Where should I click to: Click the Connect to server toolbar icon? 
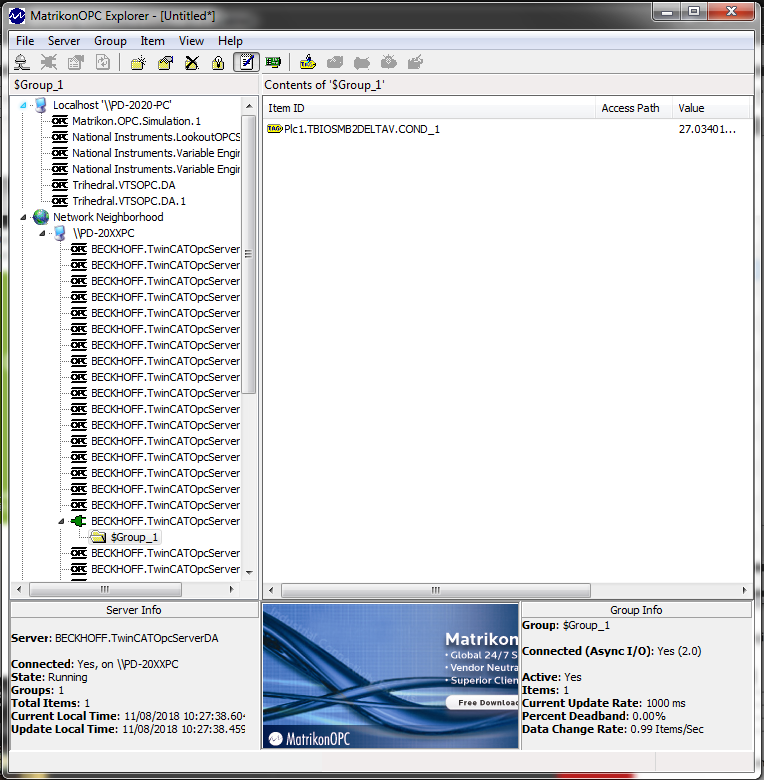click(x=21, y=62)
